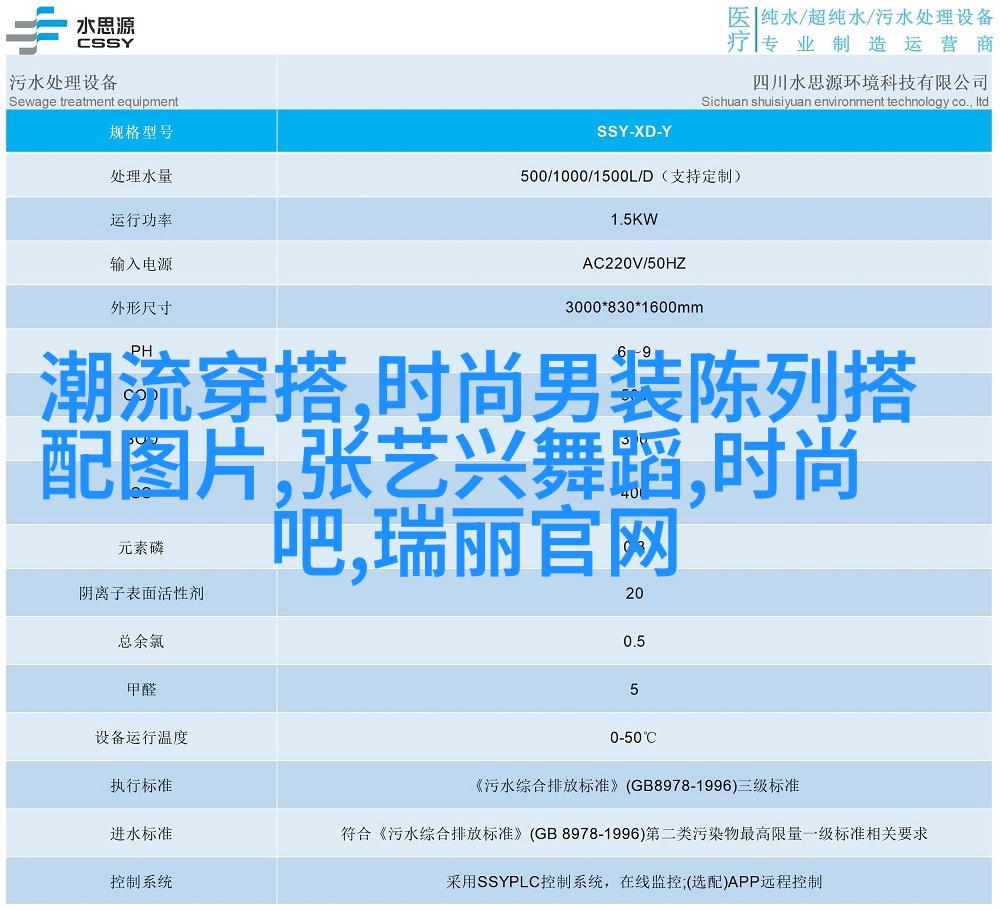Click the 输入电源 row label
Image resolution: width=1000 pixels, height=910 pixels.
(141, 263)
